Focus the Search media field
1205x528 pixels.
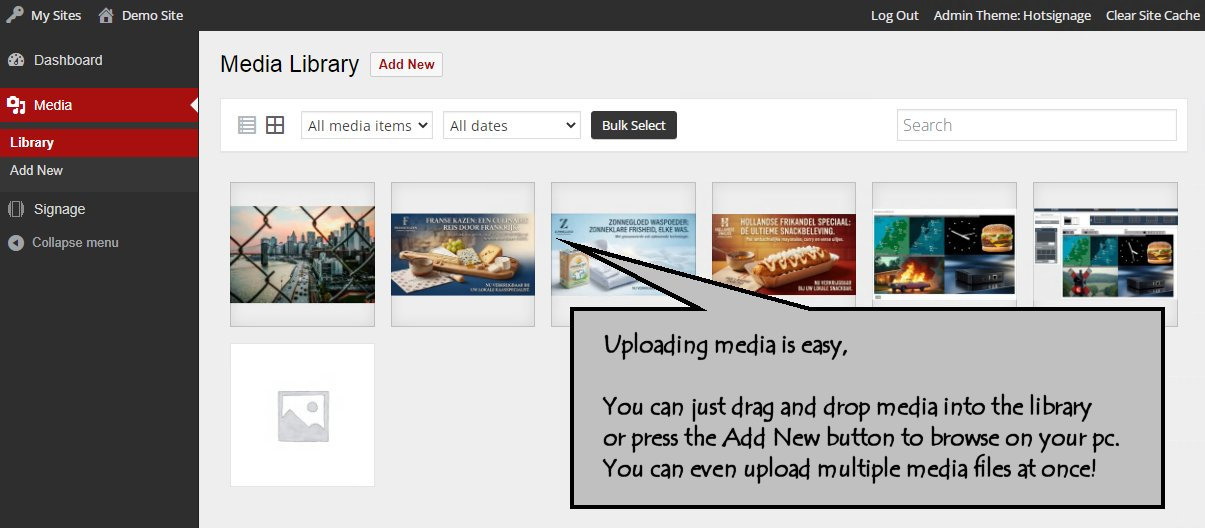[1036, 125]
